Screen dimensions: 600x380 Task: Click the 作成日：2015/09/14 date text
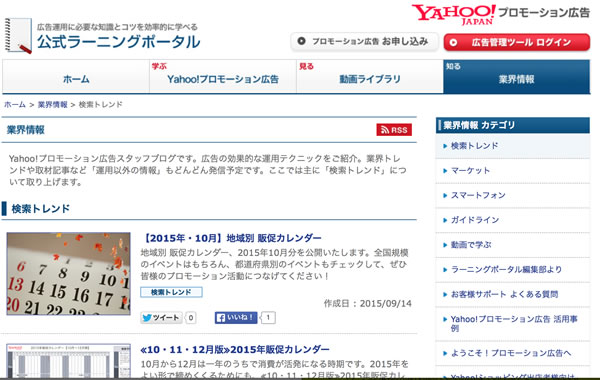coord(368,304)
